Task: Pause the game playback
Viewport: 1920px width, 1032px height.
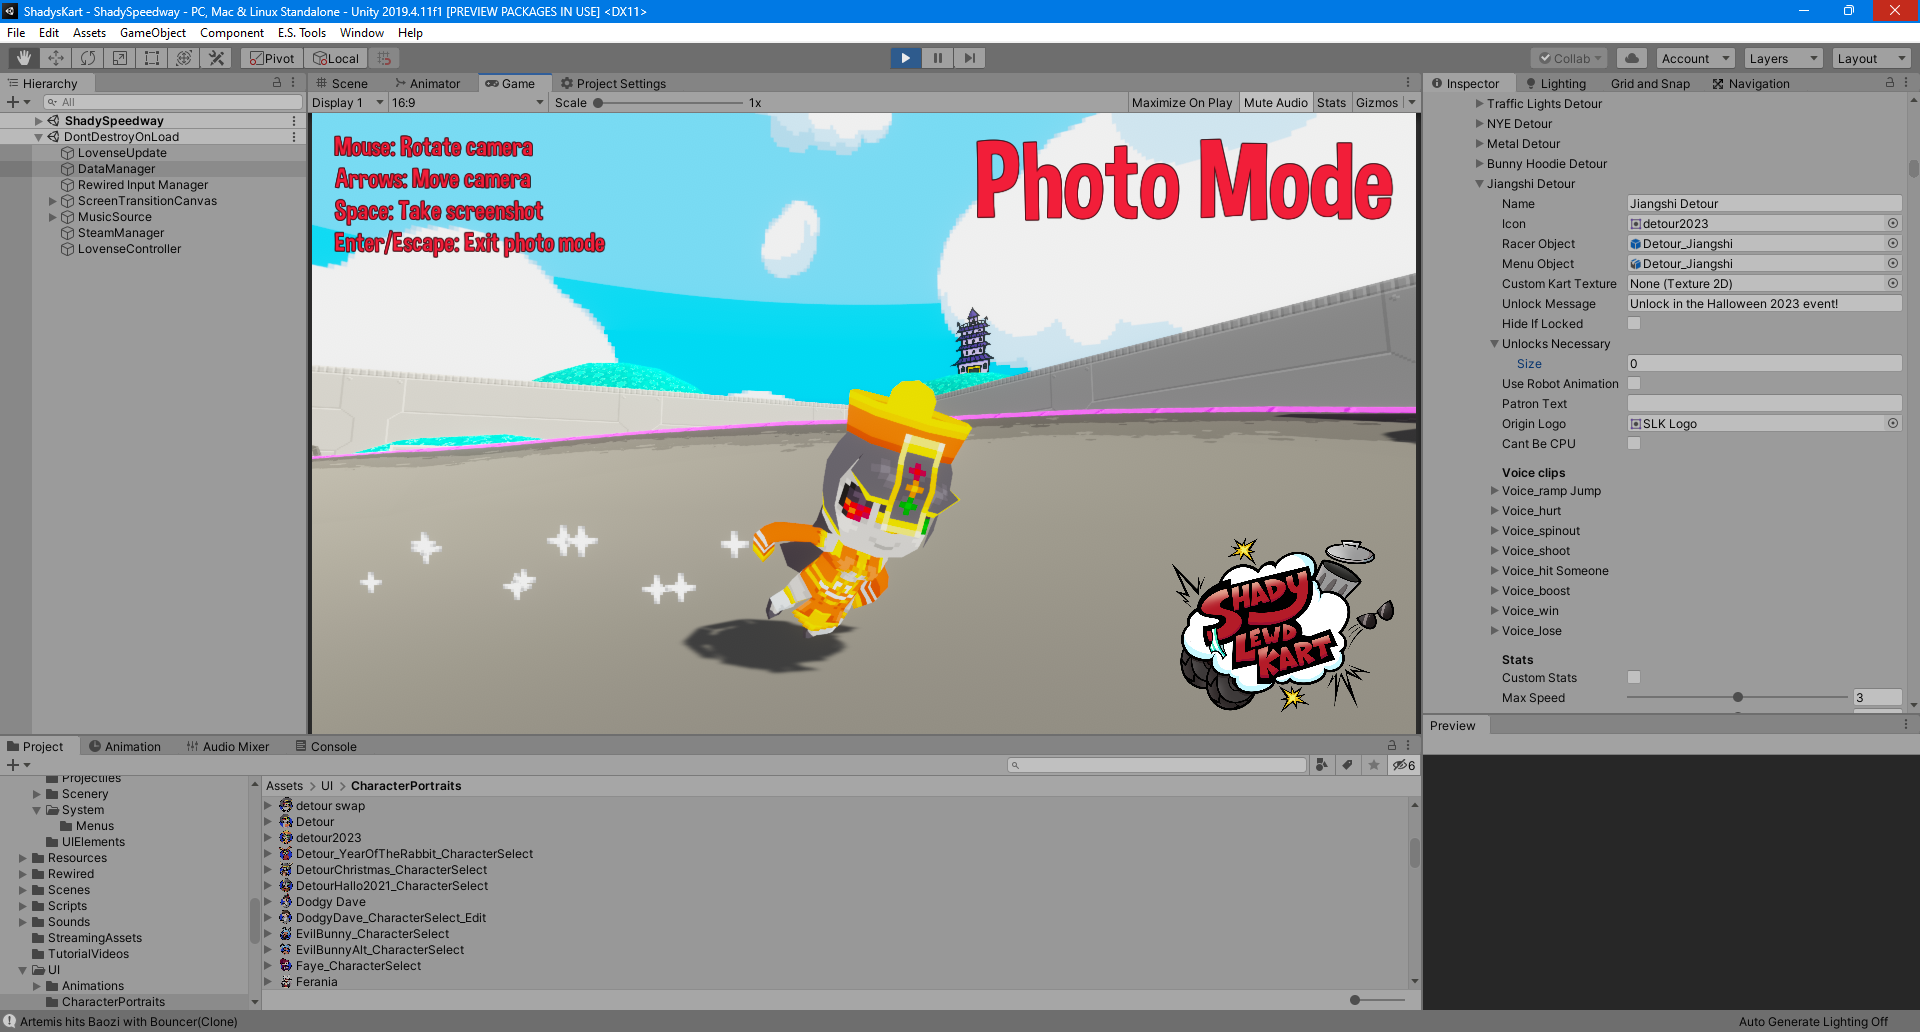Action: pyautogui.click(x=938, y=58)
